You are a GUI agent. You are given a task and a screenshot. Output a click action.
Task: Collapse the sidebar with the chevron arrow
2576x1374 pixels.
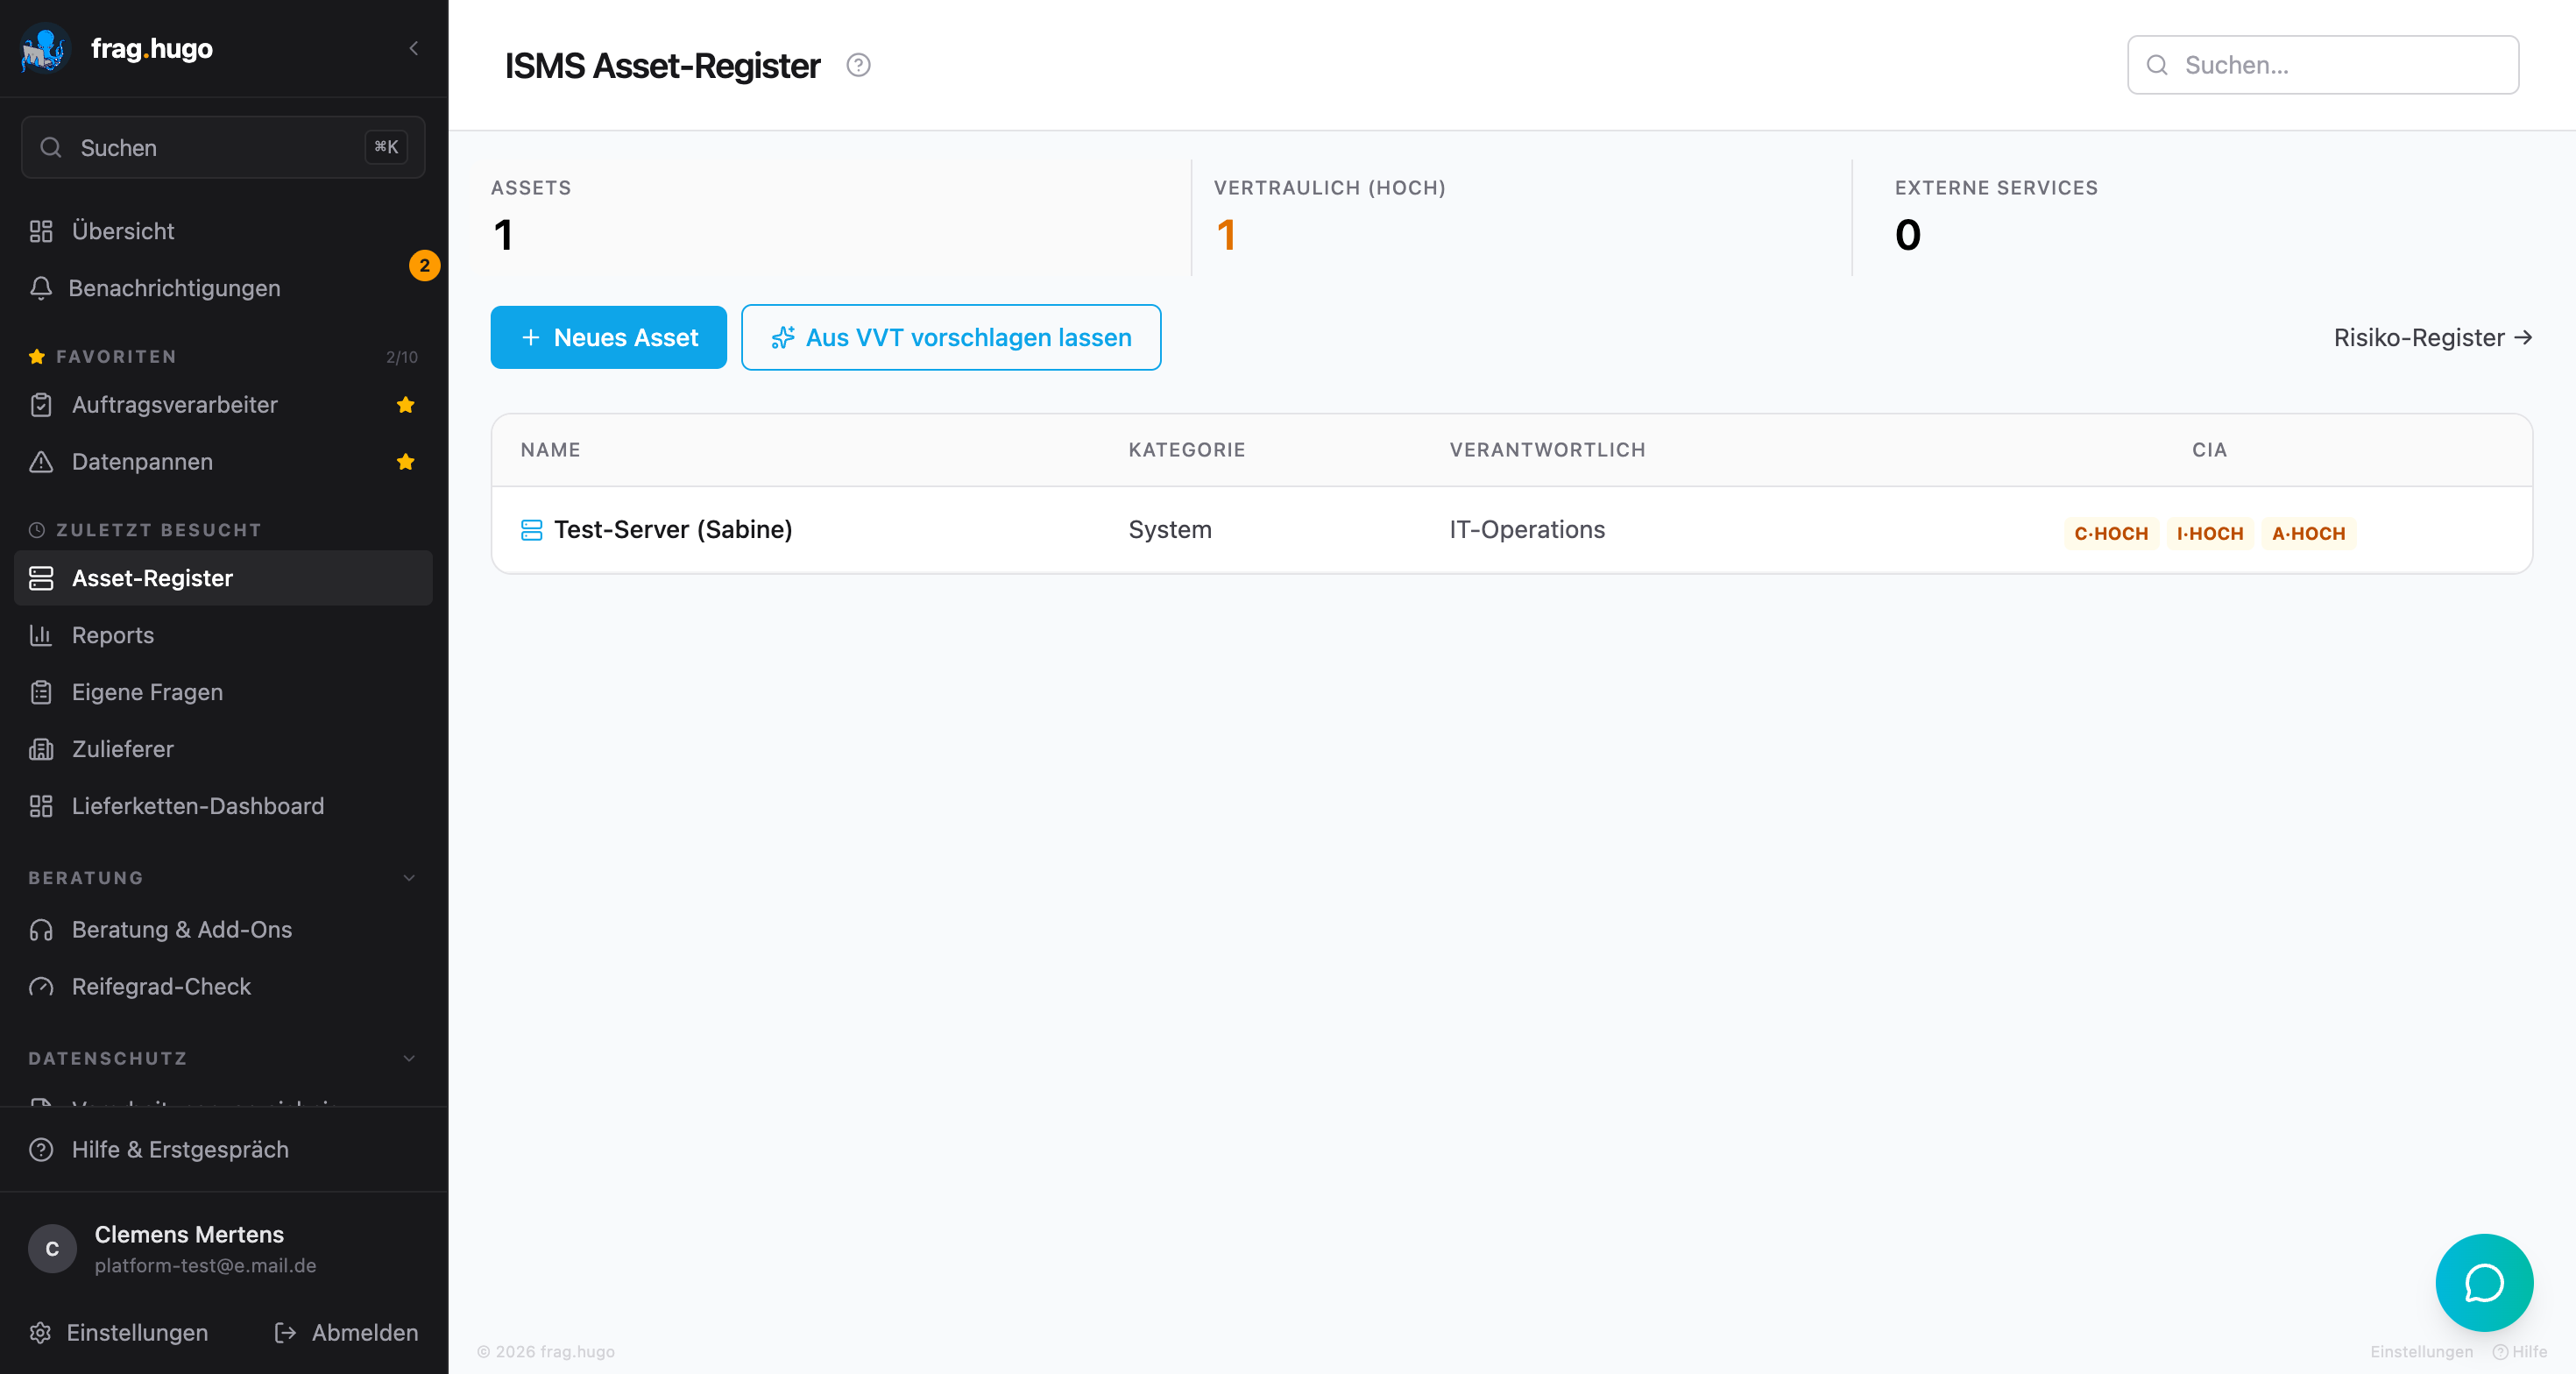413,48
